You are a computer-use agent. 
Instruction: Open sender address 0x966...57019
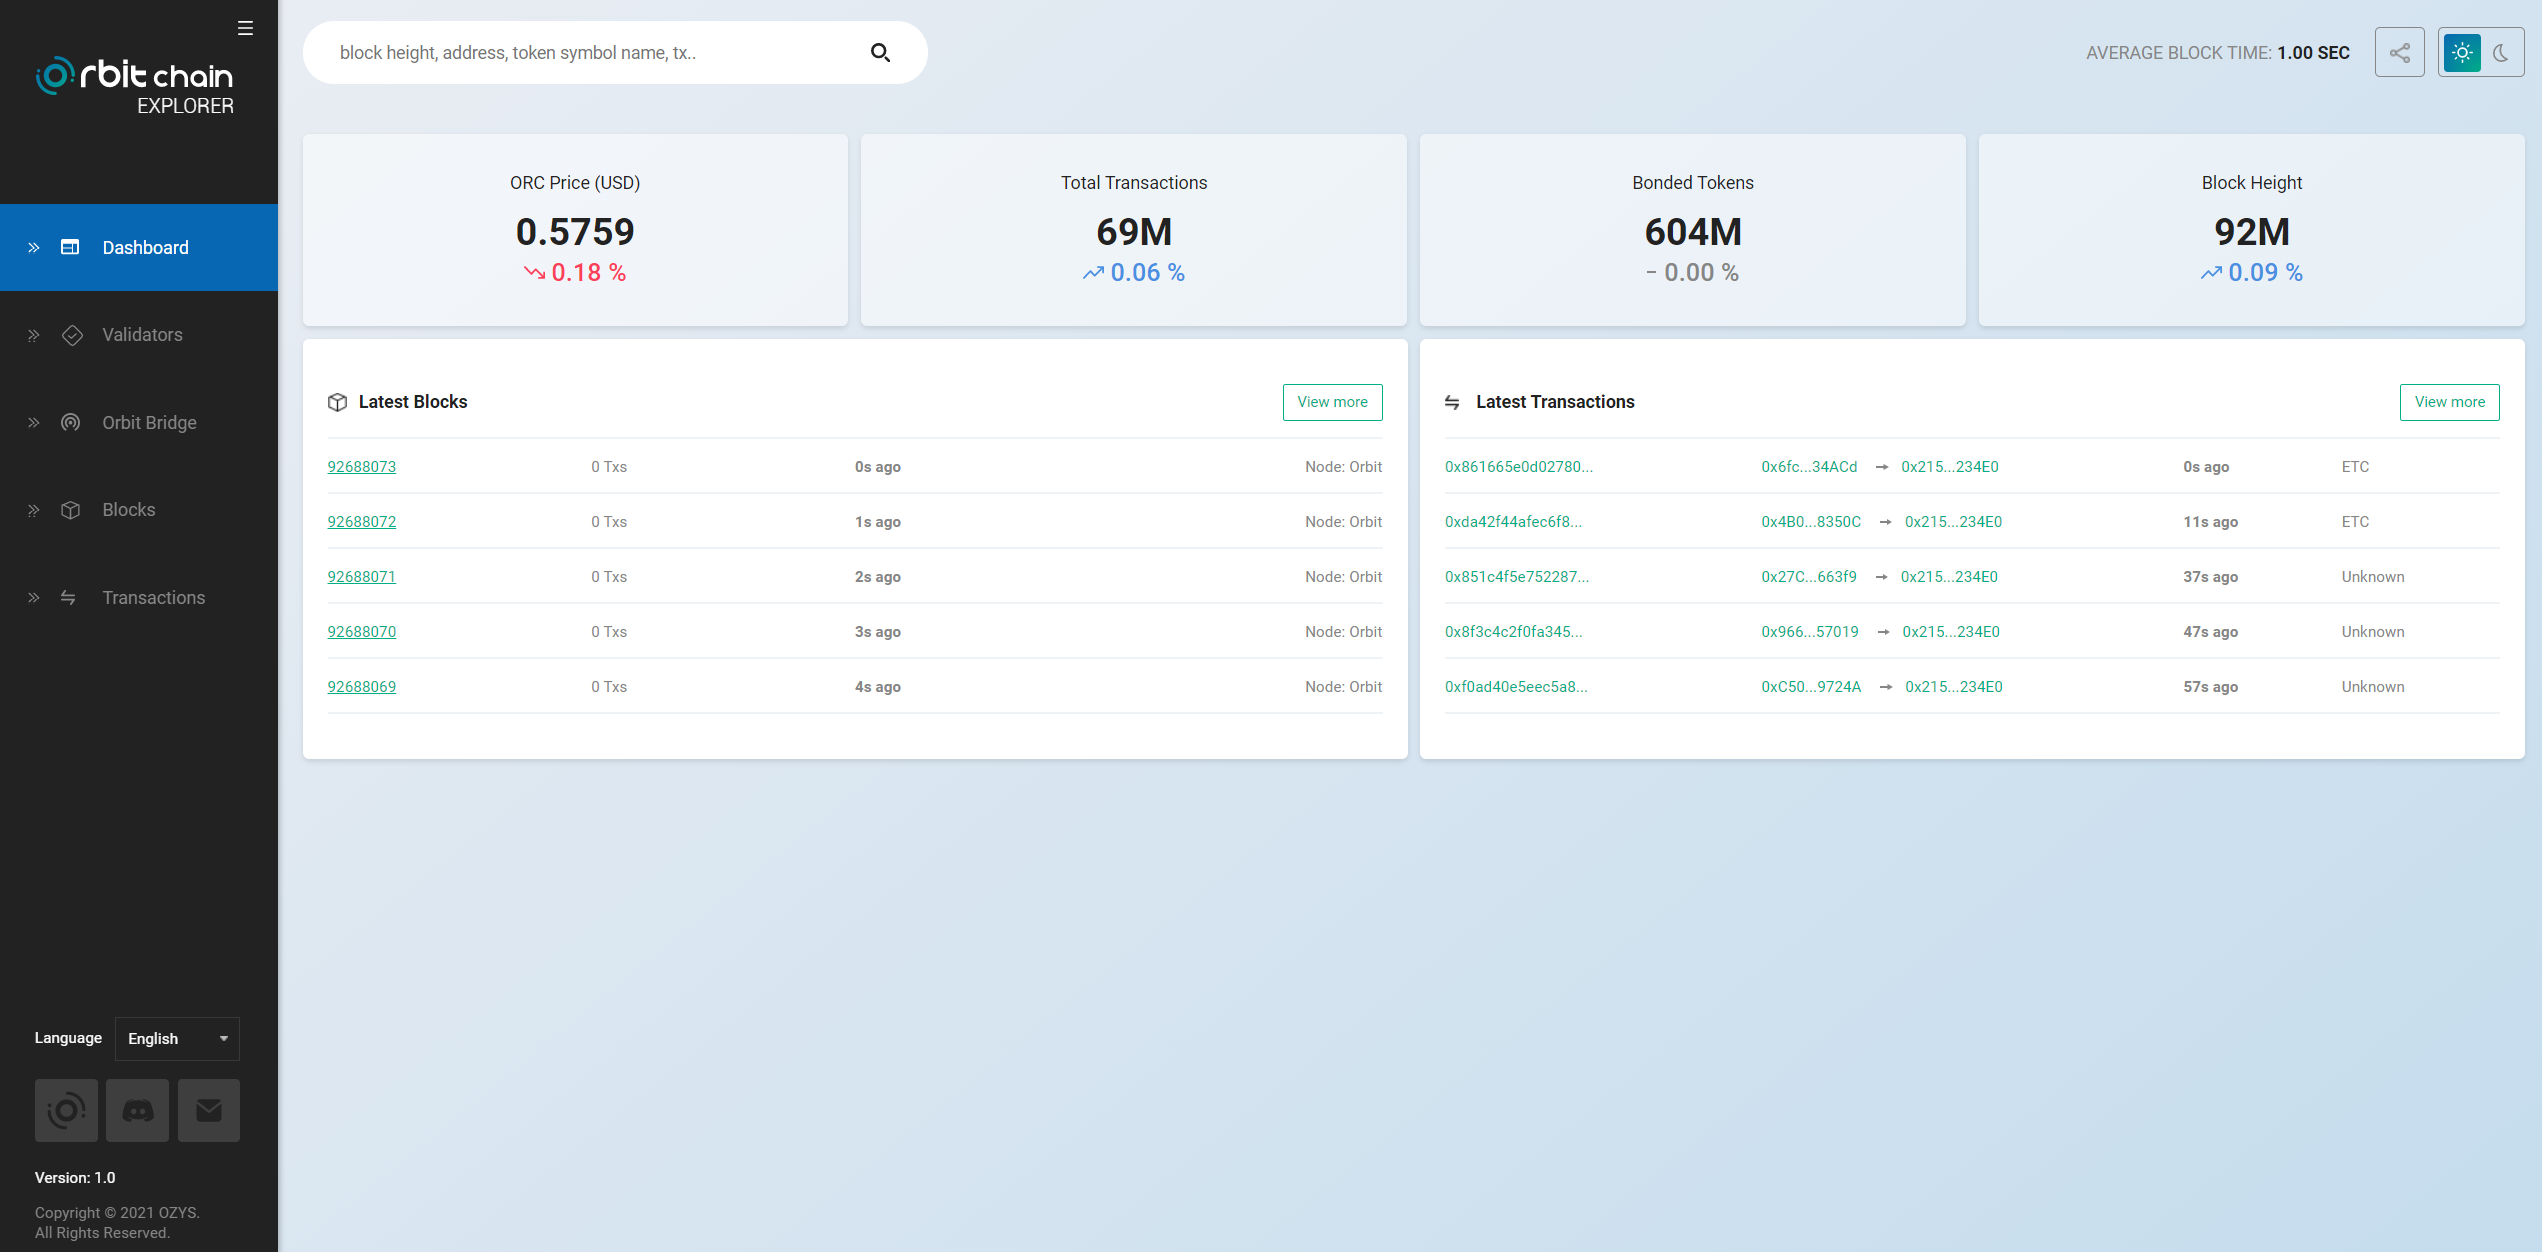click(x=1810, y=632)
